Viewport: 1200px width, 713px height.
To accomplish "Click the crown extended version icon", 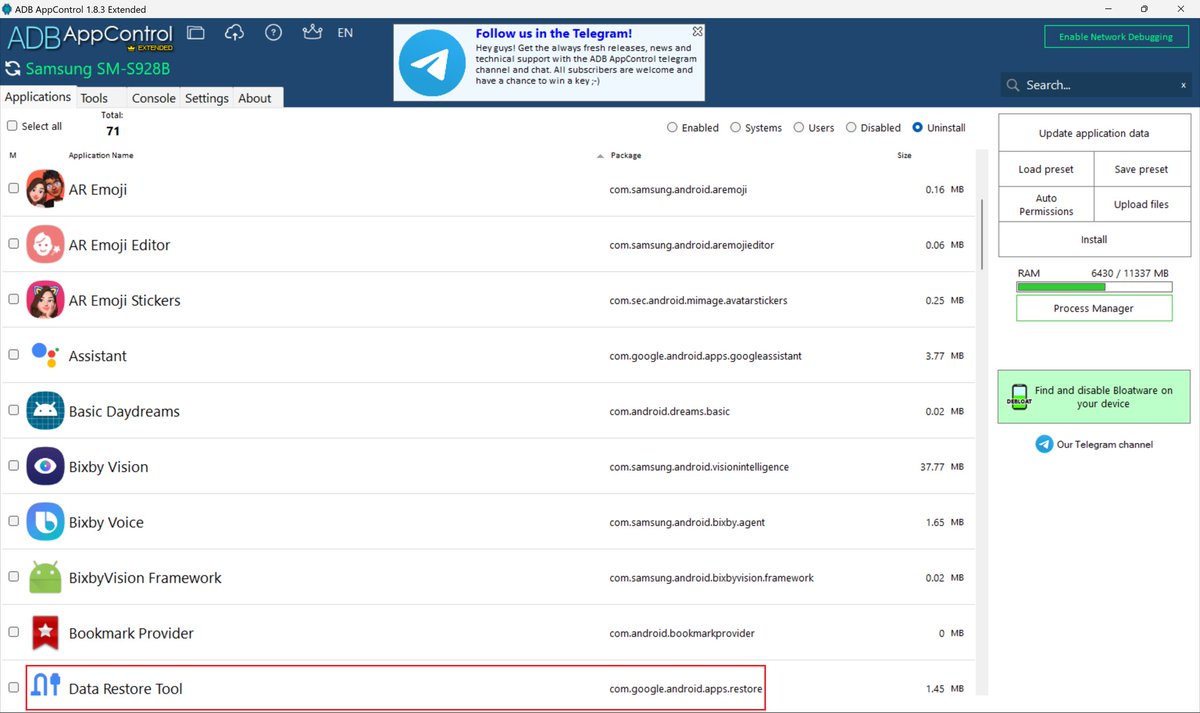I will pyautogui.click(x=312, y=33).
